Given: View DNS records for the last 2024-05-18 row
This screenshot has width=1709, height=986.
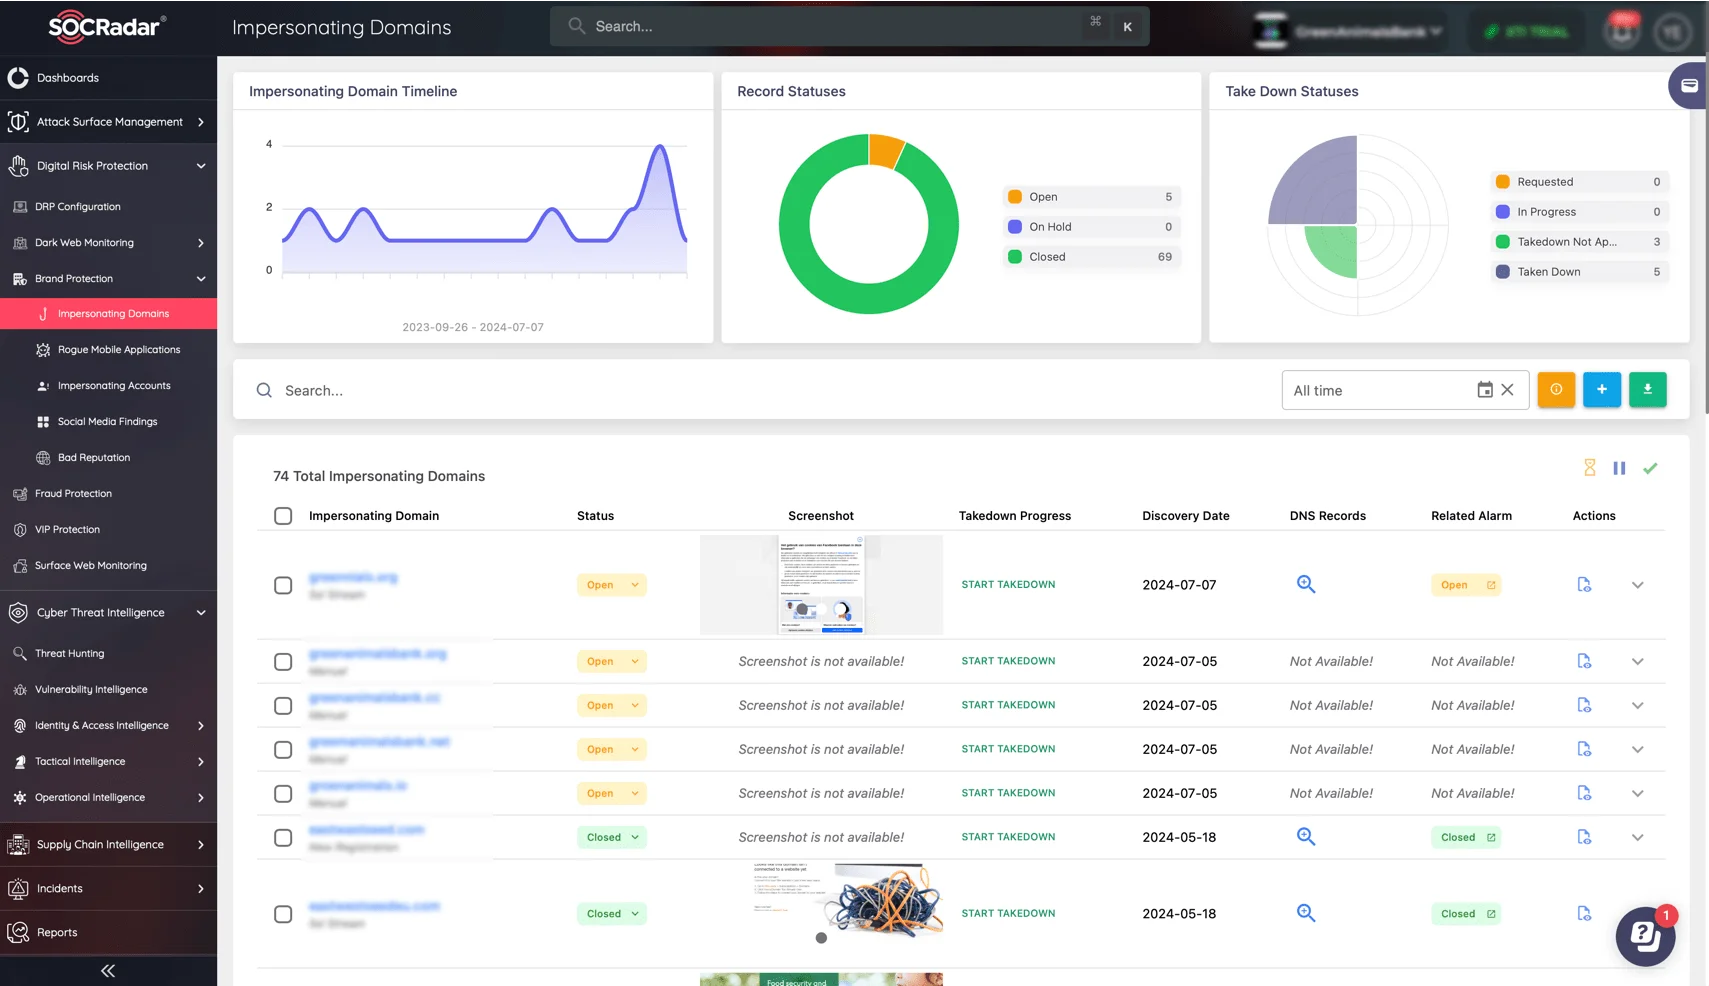Looking at the screenshot, I should [1306, 913].
